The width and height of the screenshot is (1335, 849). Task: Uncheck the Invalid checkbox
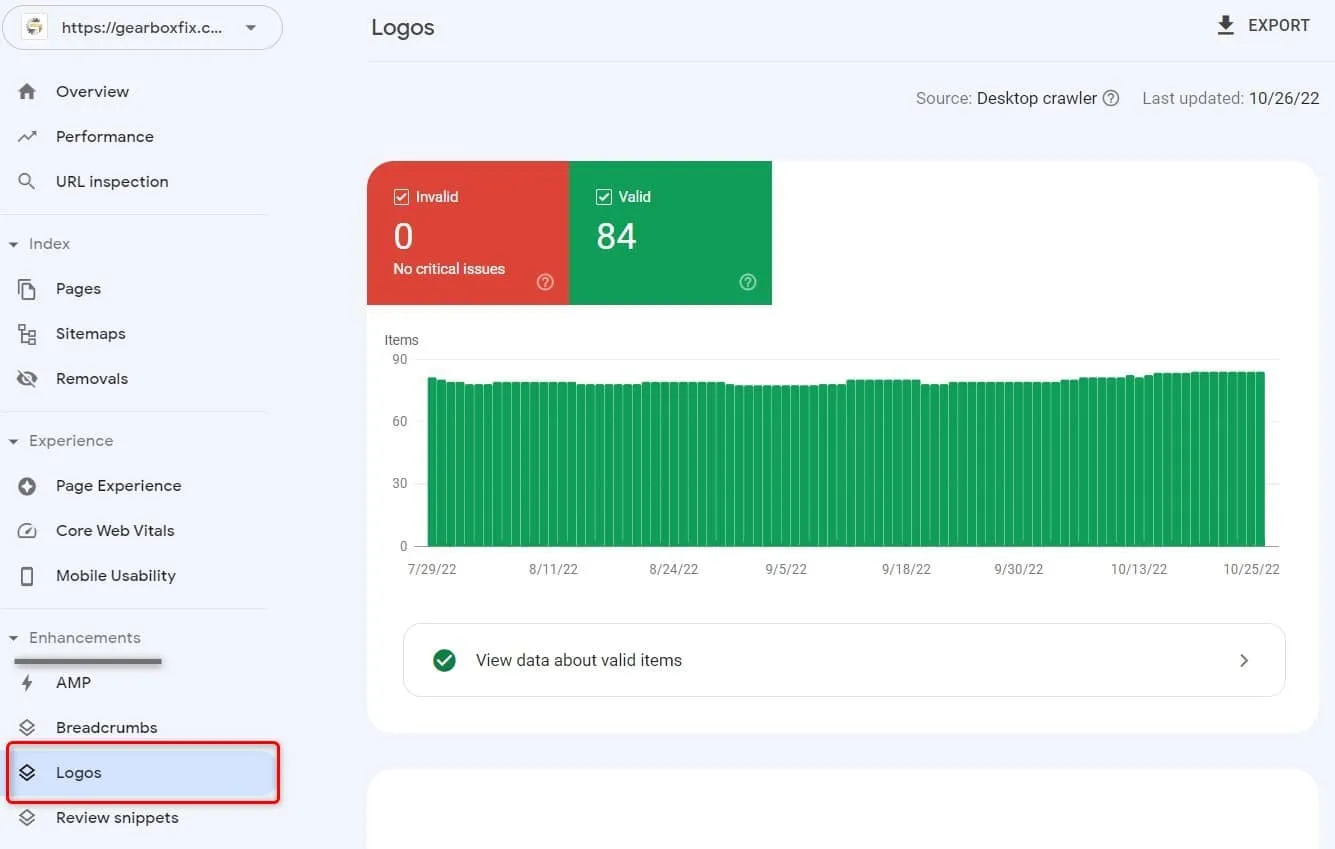pyautogui.click(x=402, y=197)
